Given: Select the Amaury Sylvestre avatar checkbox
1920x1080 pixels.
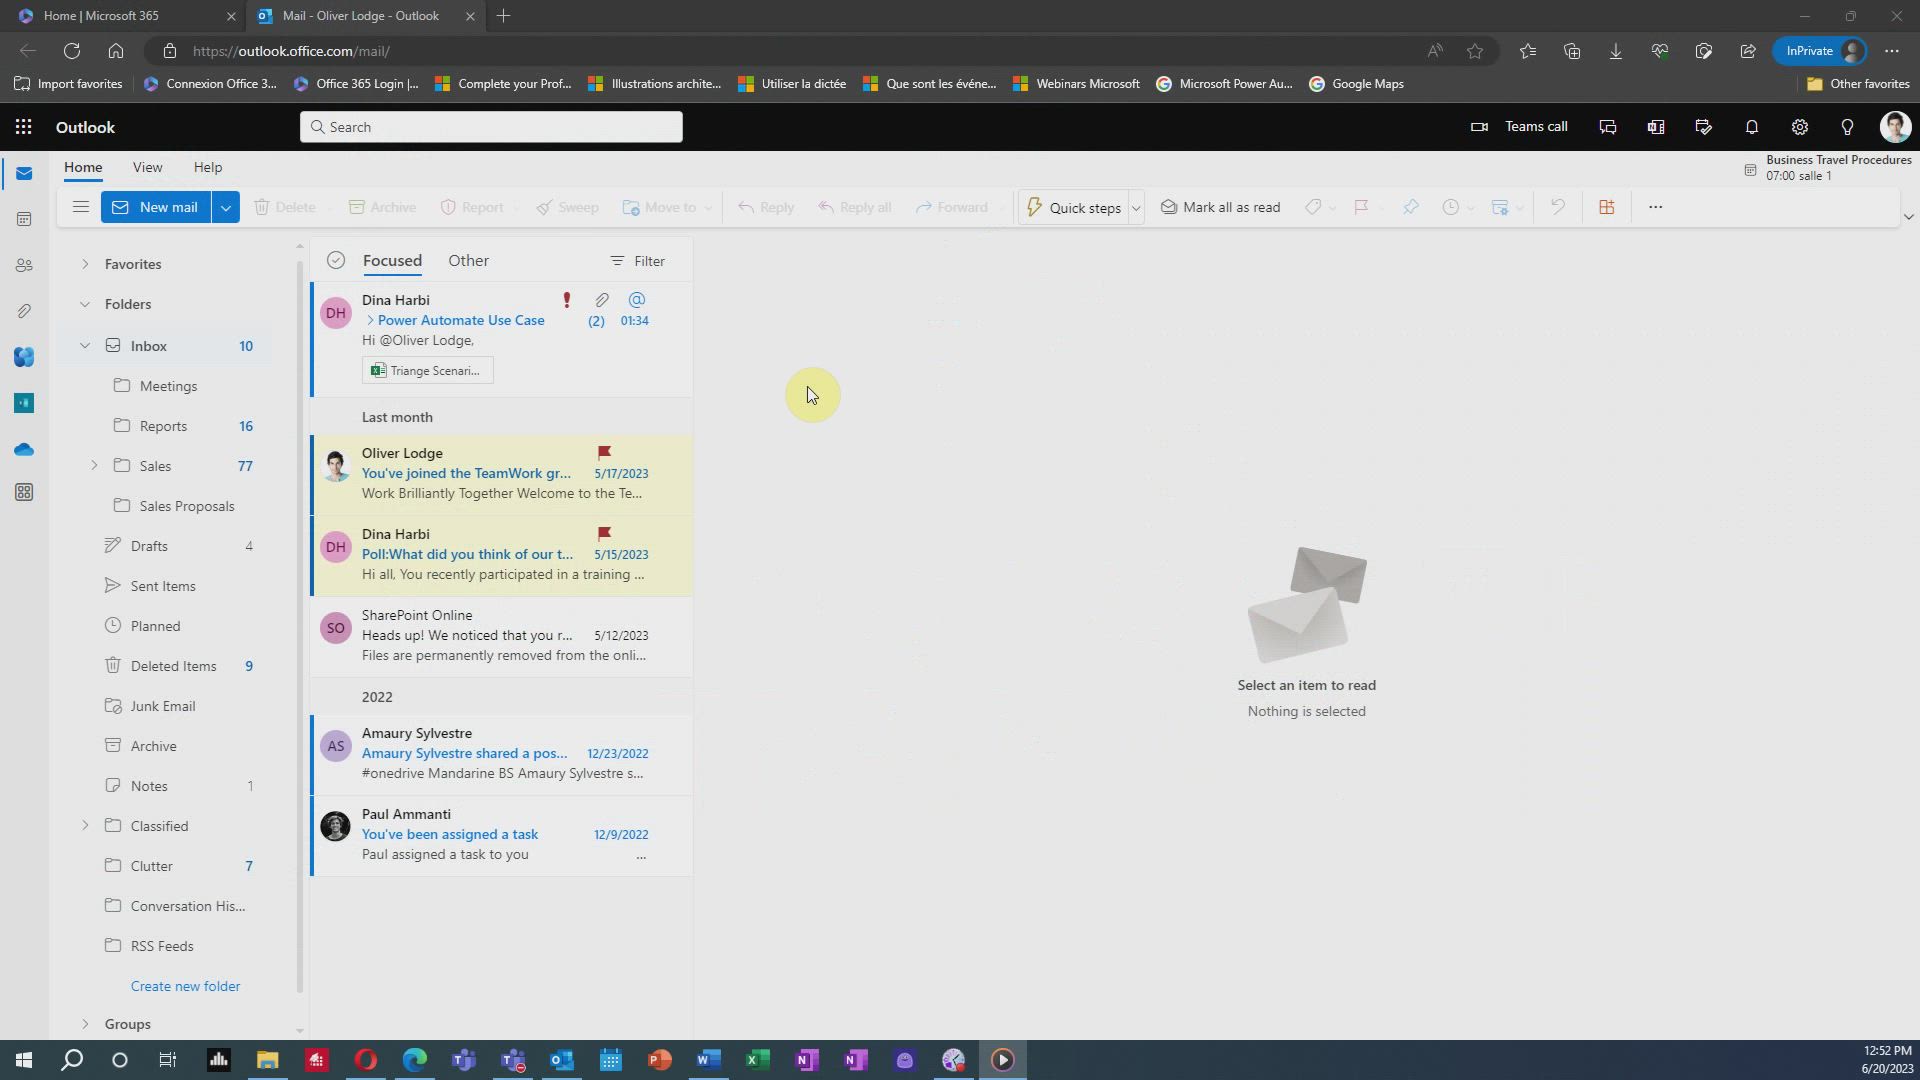Looking at the screenshot, I should pos(335,746).
